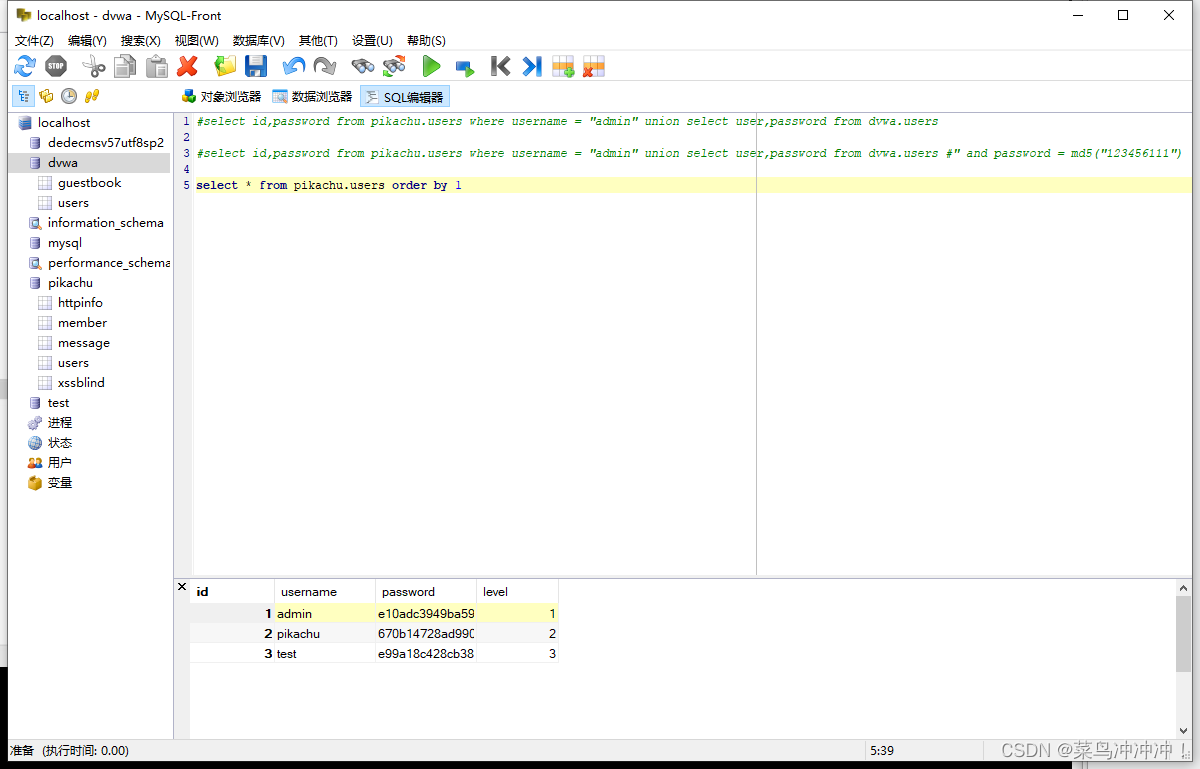1200x769 pixels.
Task: Click the refresh icon on the toolbar
Action: point(24,65)
